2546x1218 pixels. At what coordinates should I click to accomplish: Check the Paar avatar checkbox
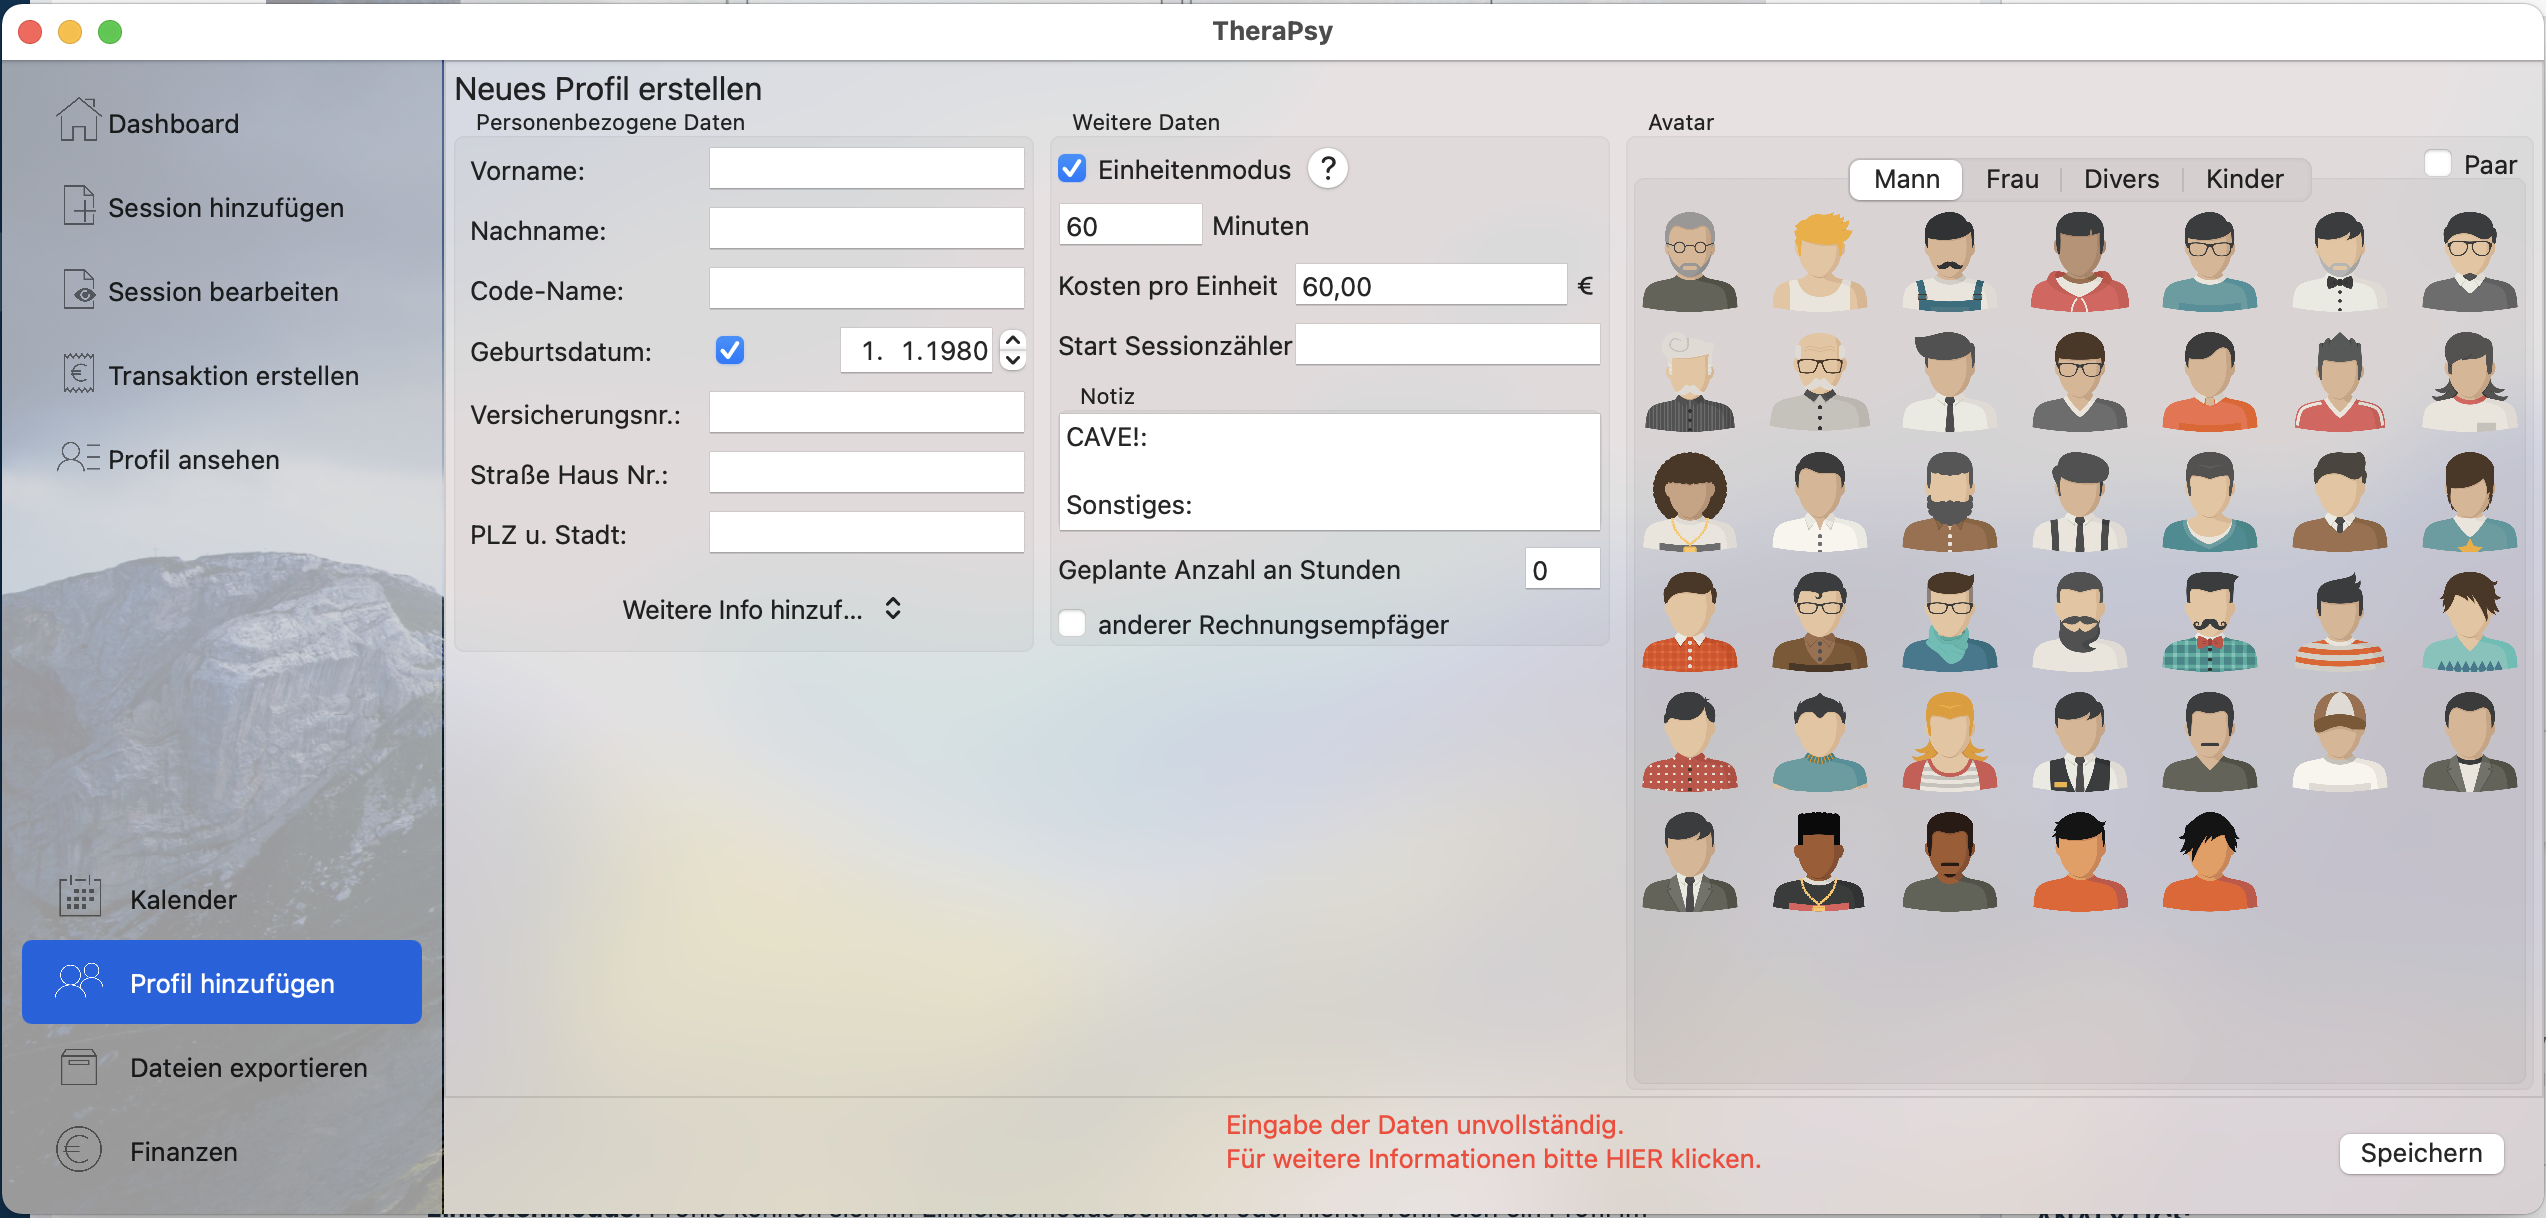pos(2437,164)
